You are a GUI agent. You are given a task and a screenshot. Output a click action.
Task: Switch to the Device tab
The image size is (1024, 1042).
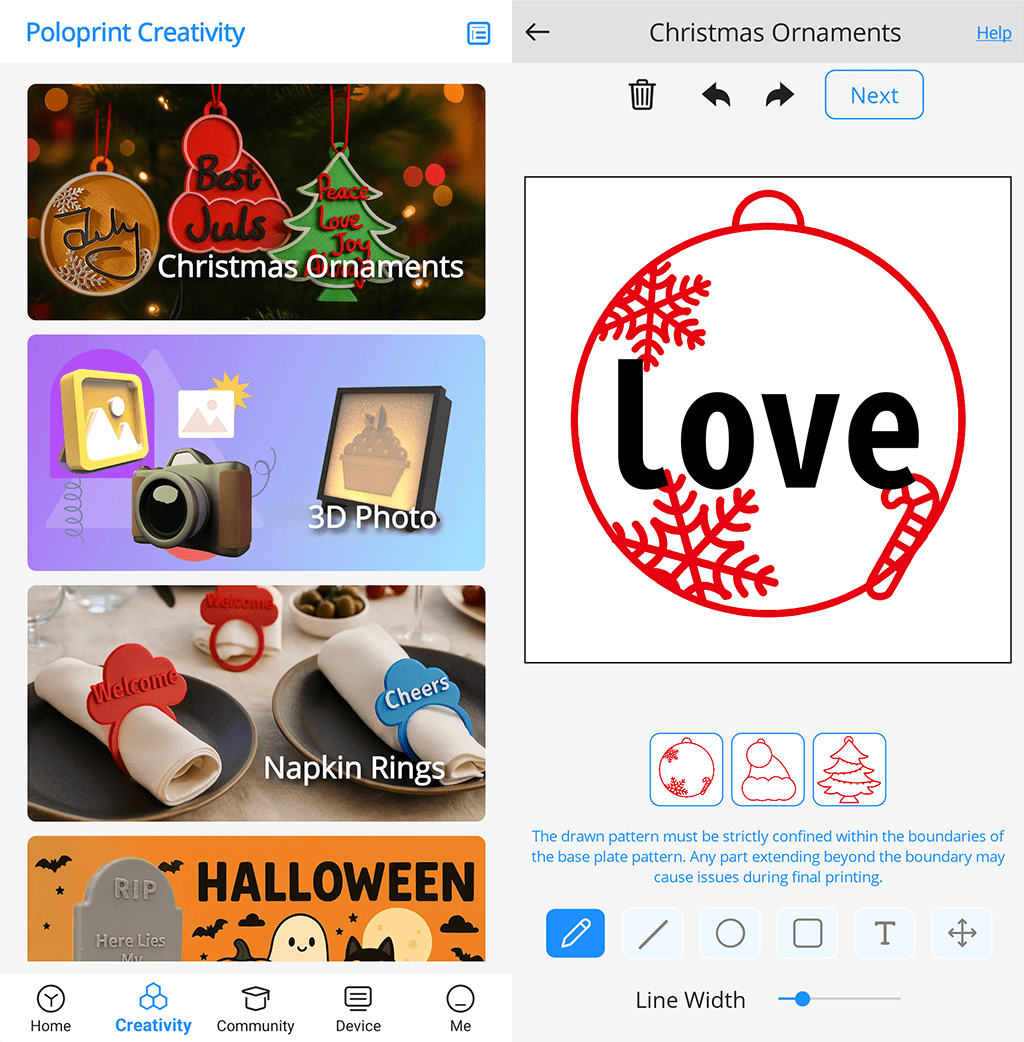[x=357, y=1008]
